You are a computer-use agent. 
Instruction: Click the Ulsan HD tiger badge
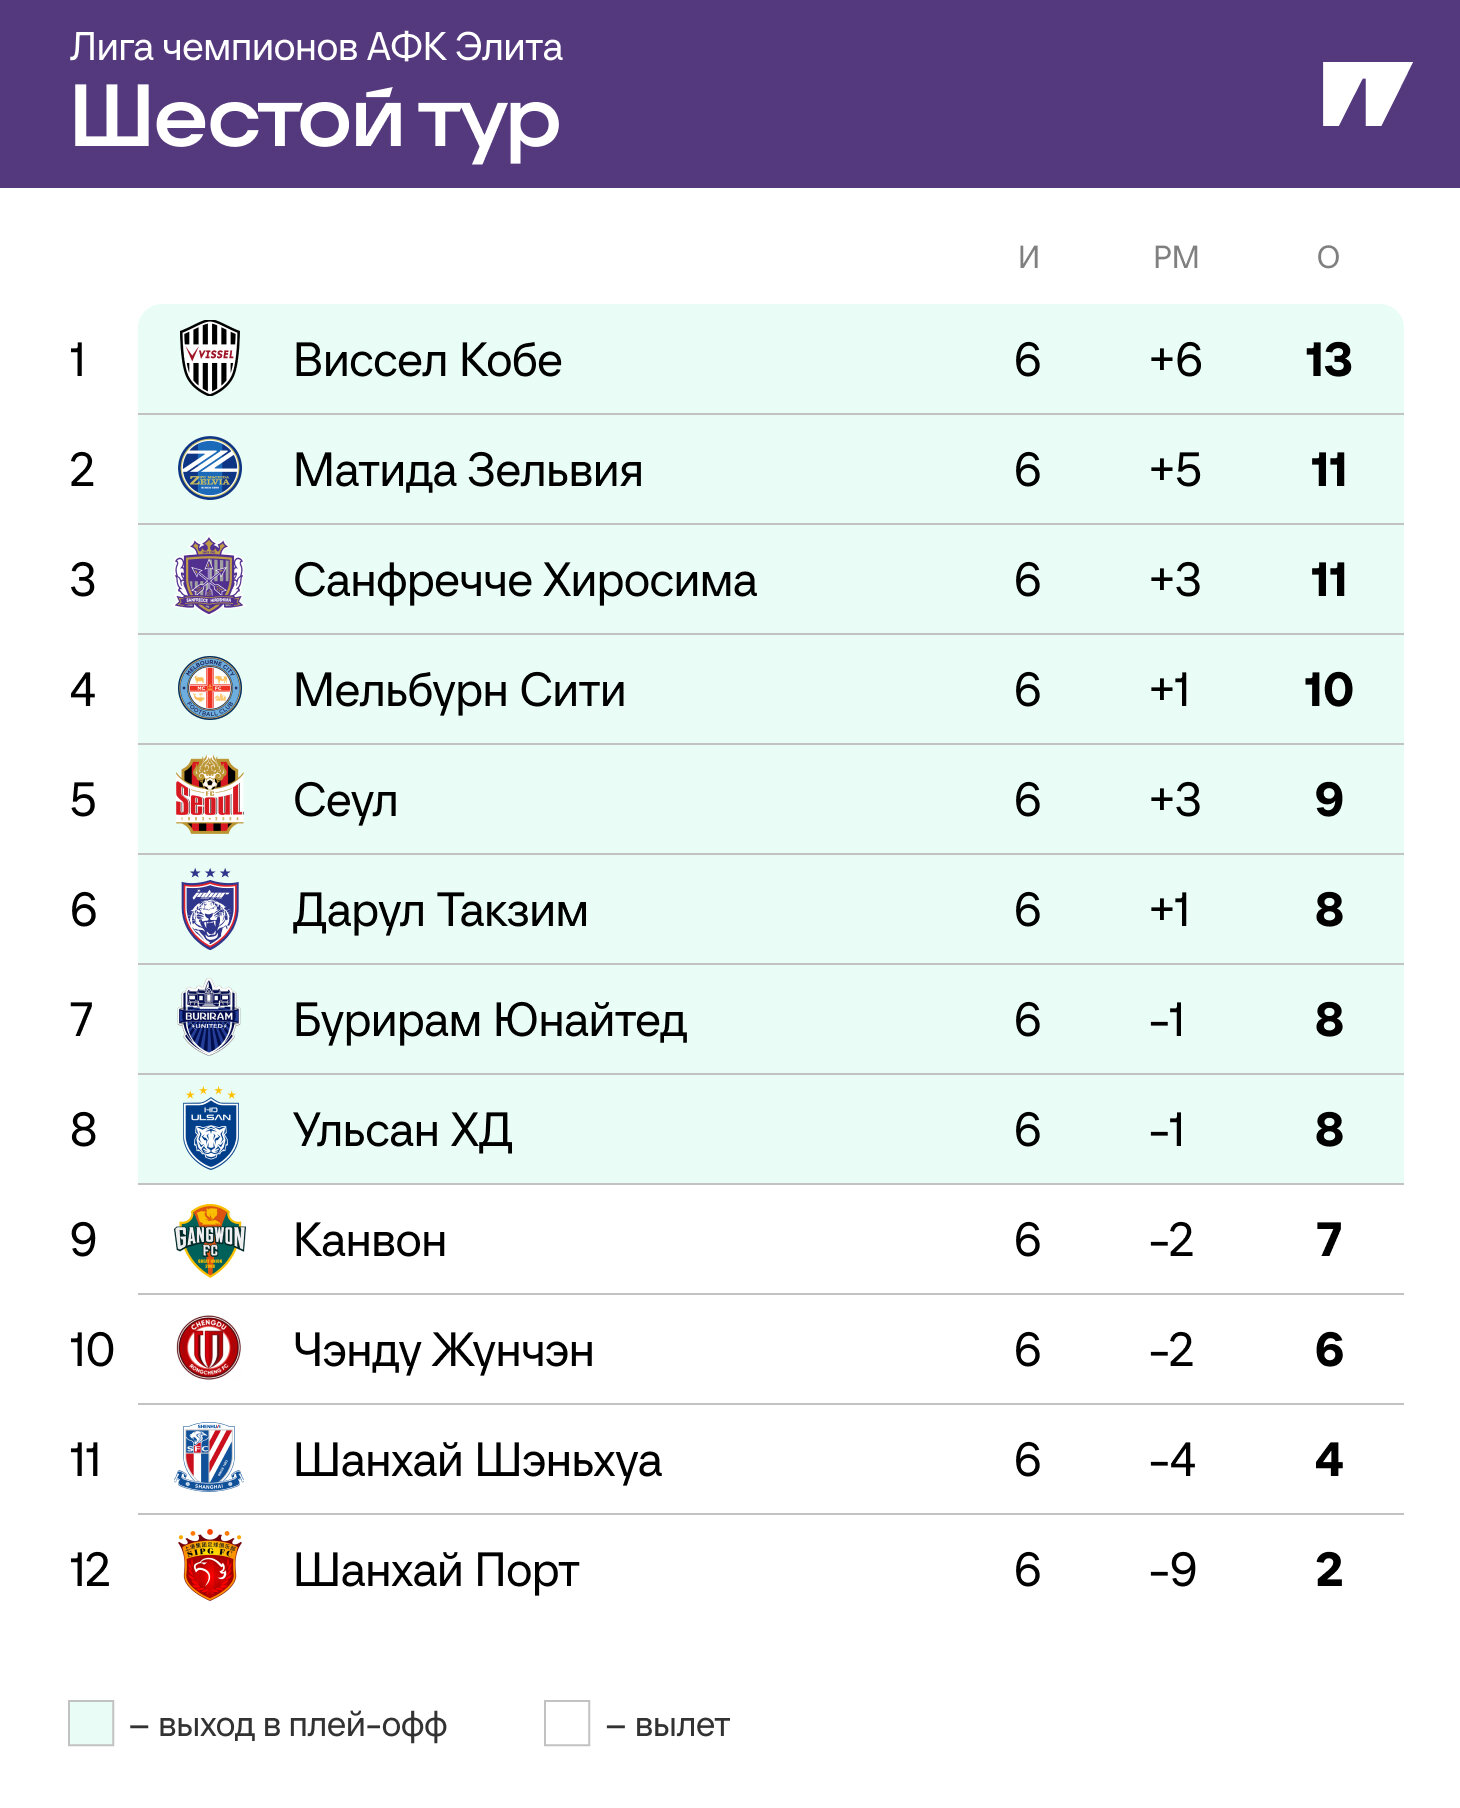click(210, 1129)
